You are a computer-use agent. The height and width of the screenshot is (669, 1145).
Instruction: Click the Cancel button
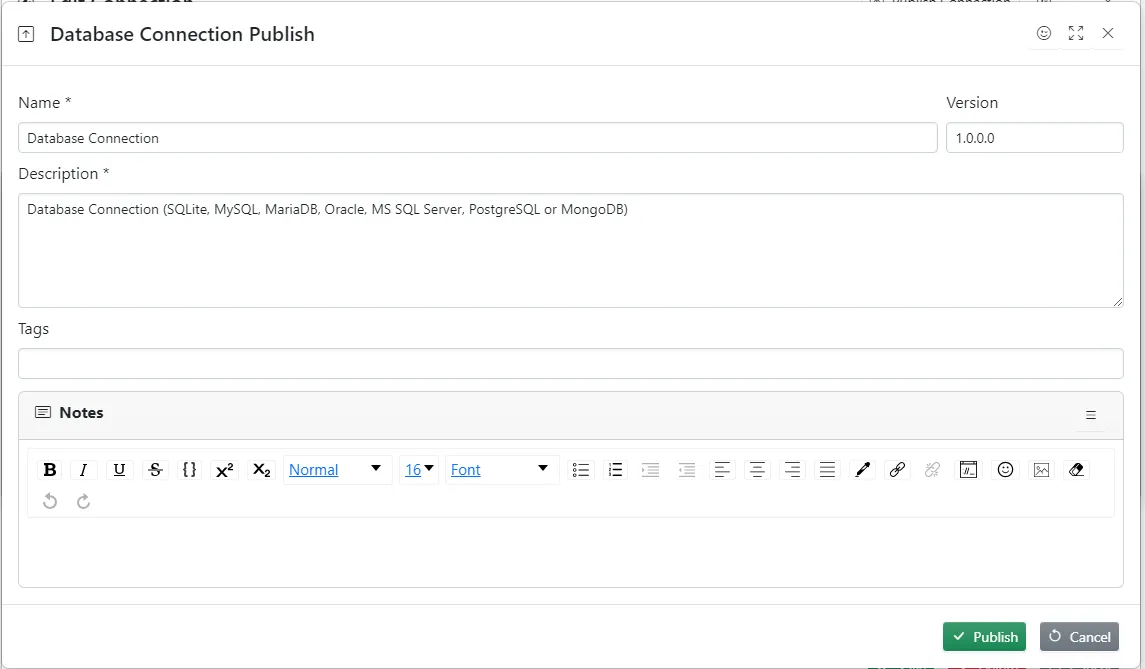coord(1079,636)
